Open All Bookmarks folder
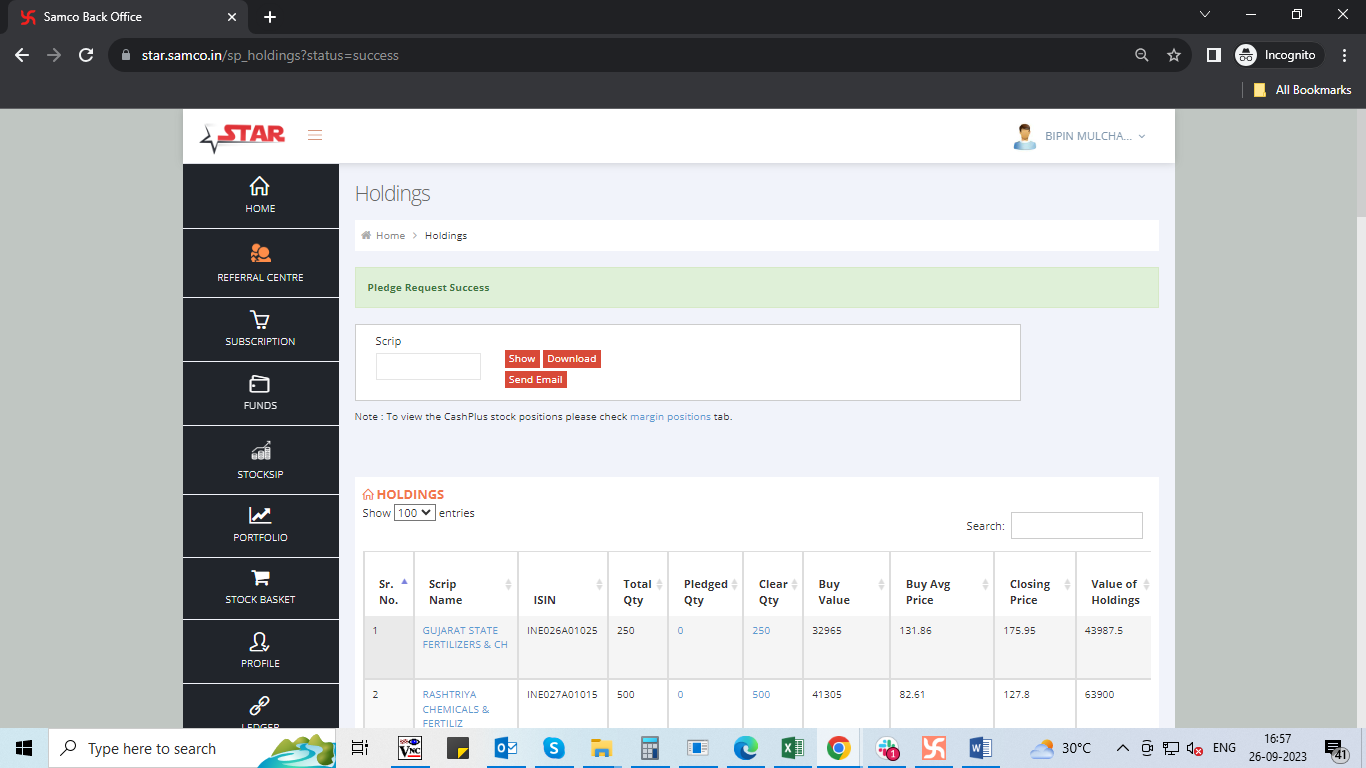Image resolution: width=1366 pixels, height=768 pixels. (x=1302, y=90)
